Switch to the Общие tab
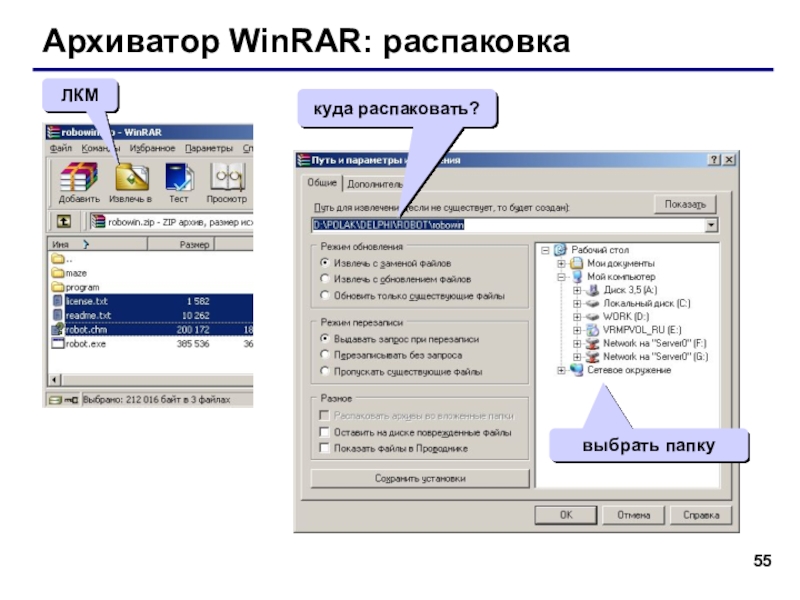 (x=322, y=183)
